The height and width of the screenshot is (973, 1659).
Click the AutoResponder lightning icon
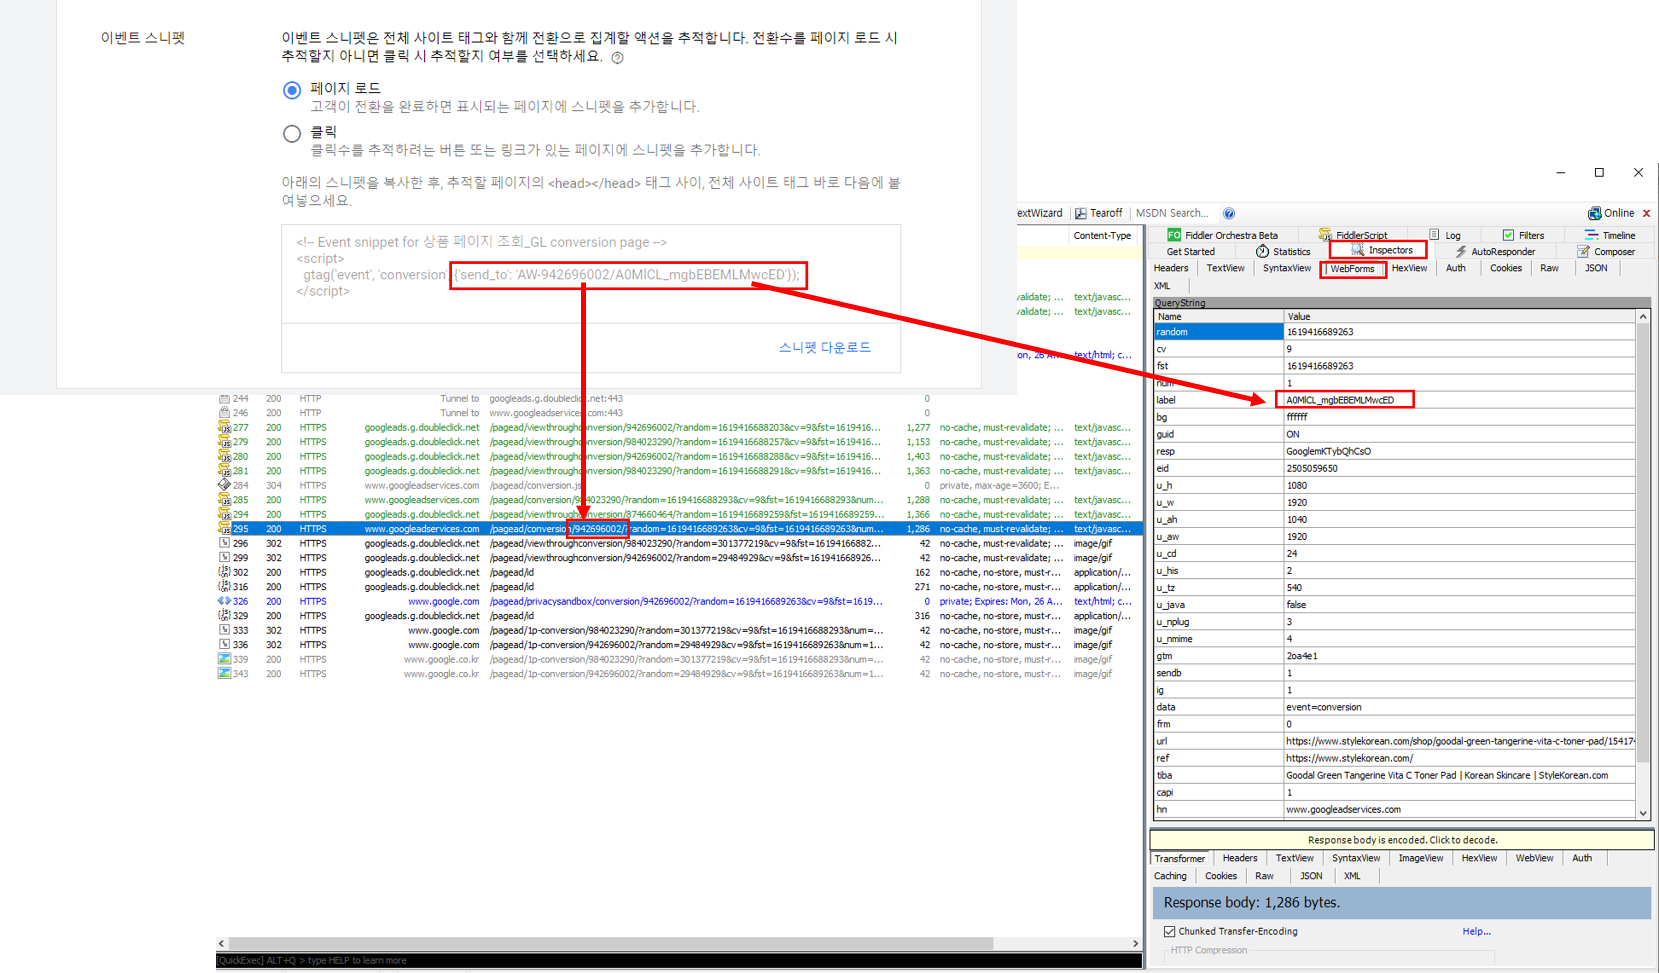[x=1461, y=252]
